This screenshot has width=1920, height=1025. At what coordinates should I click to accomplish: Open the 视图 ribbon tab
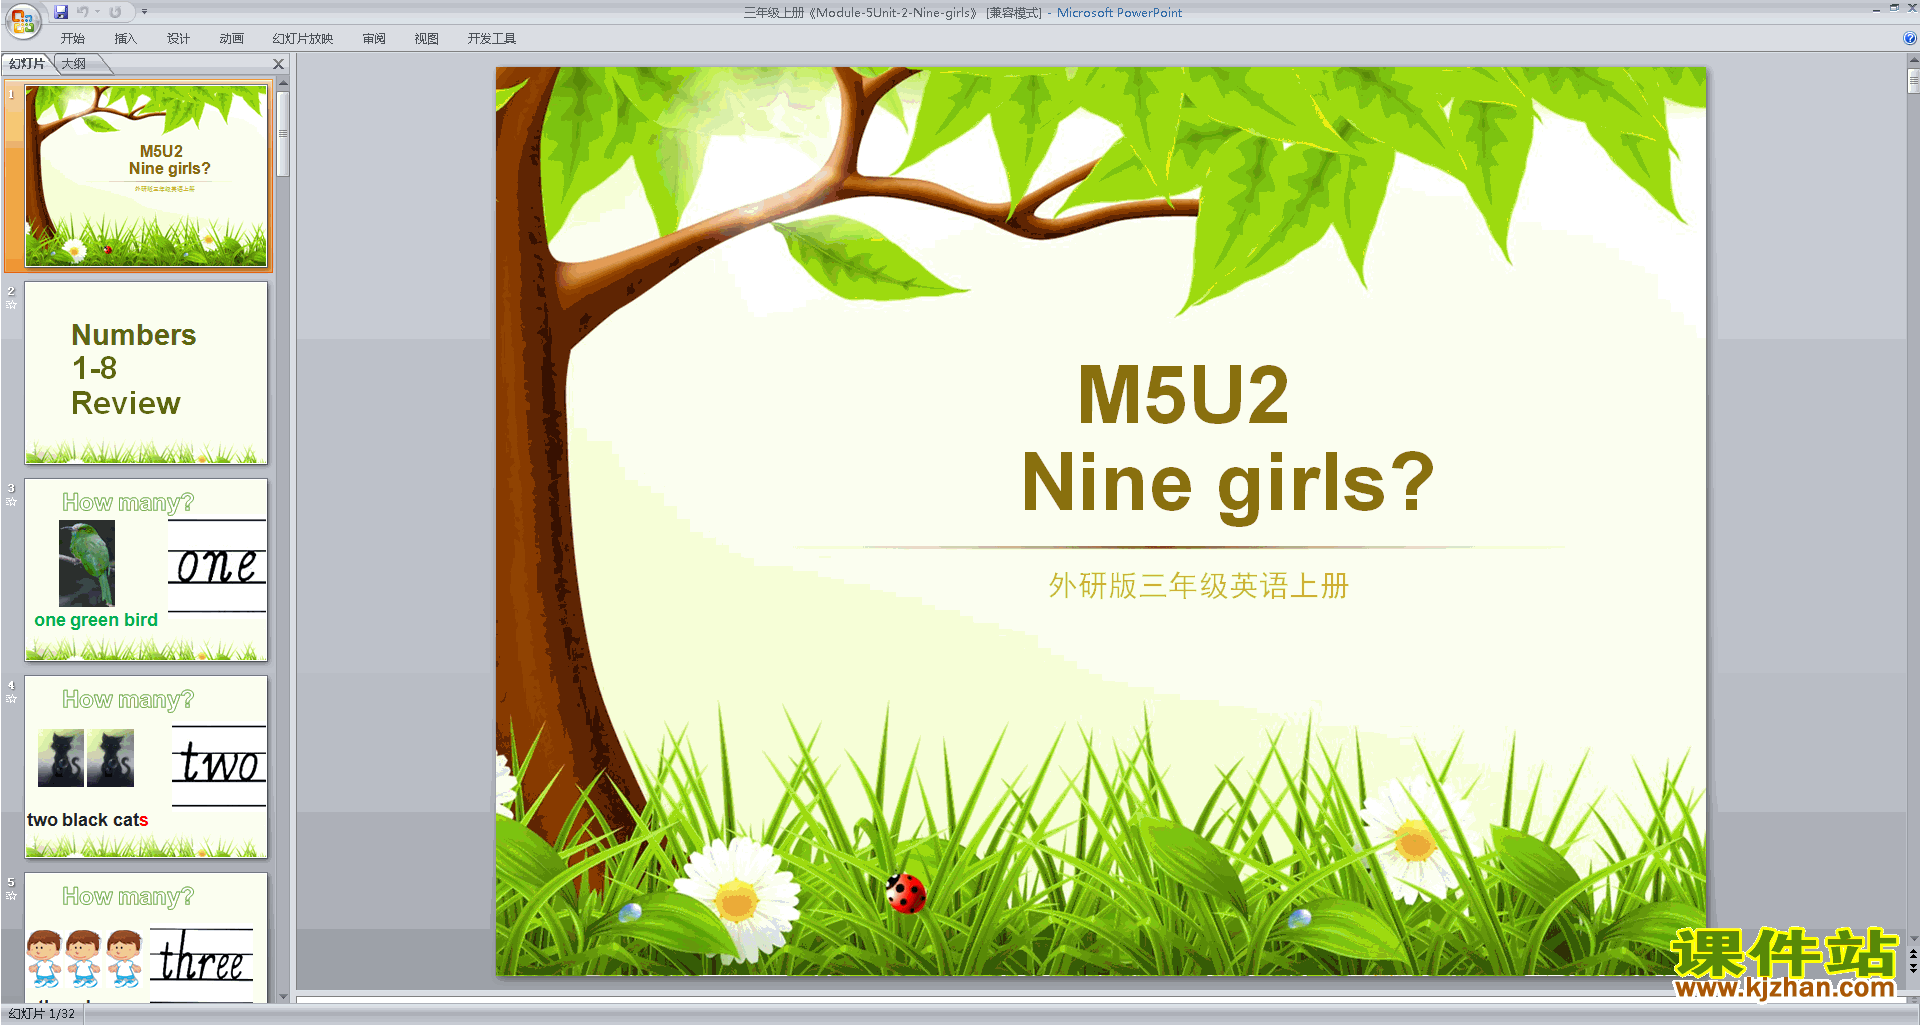(427, 39)
